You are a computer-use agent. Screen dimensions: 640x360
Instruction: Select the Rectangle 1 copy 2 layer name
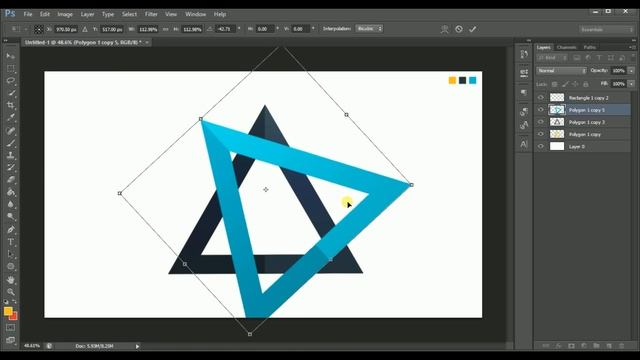(x=589, y=98)
